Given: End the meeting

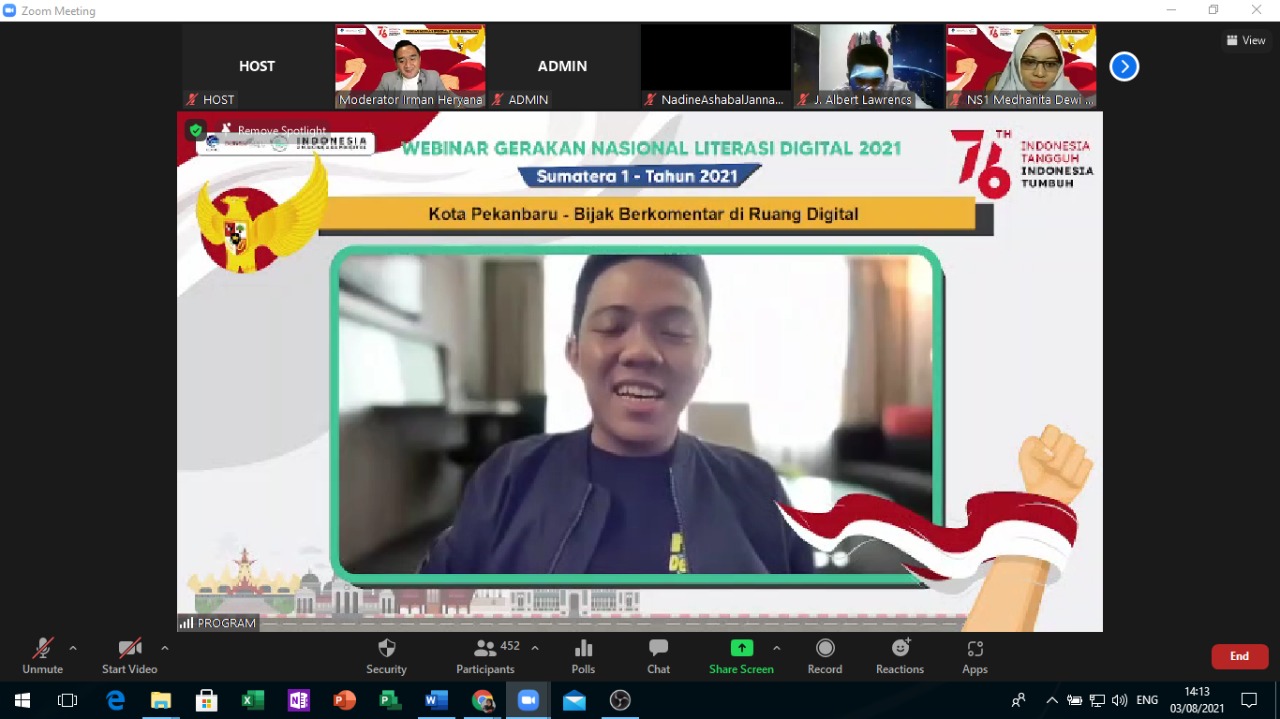Looking at the screenshot, I should click(1239, 655).
